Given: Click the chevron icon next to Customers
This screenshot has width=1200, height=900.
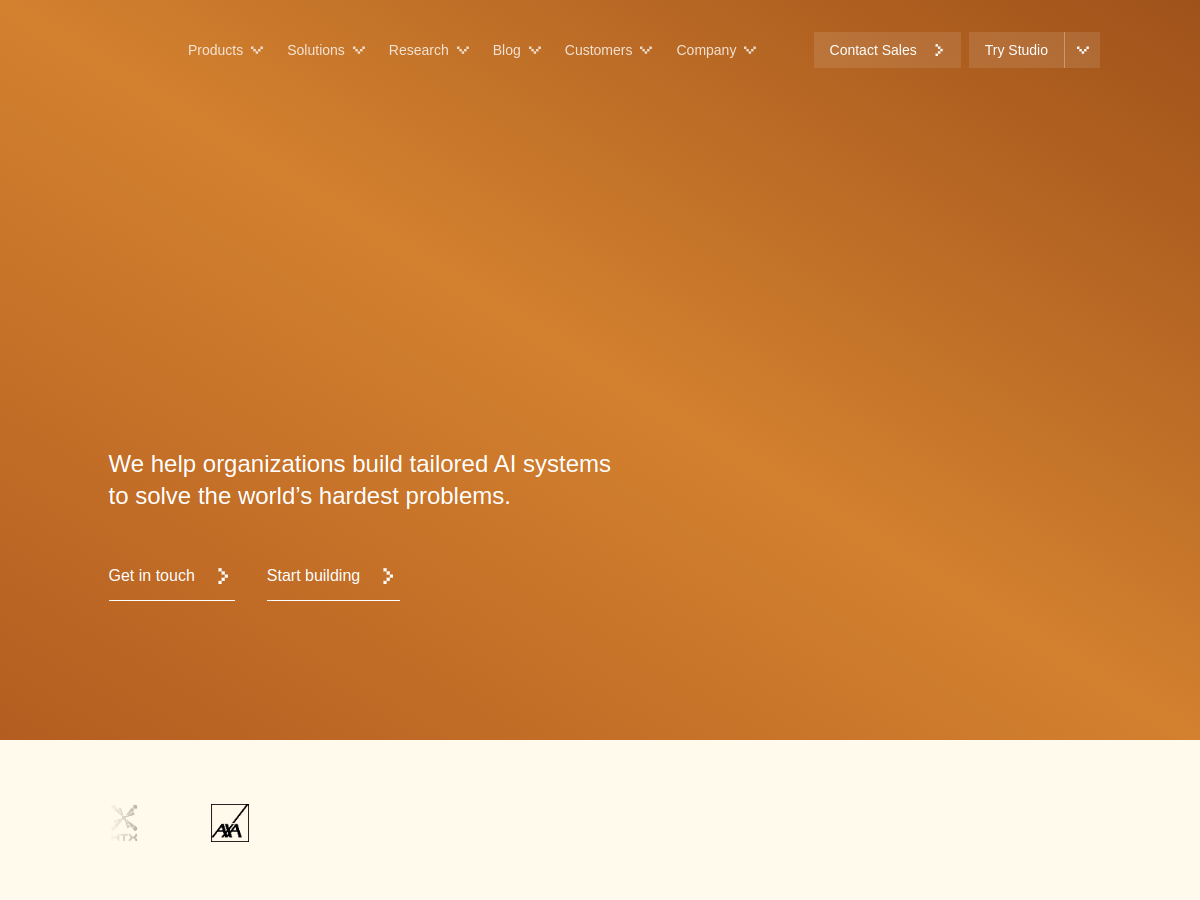Looking at the screenshot, I should point(645,50).
